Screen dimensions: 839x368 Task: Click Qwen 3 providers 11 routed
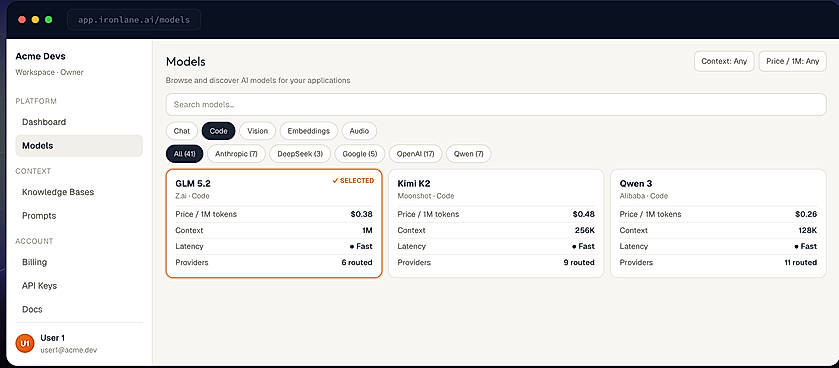click(x=801, y=263)
